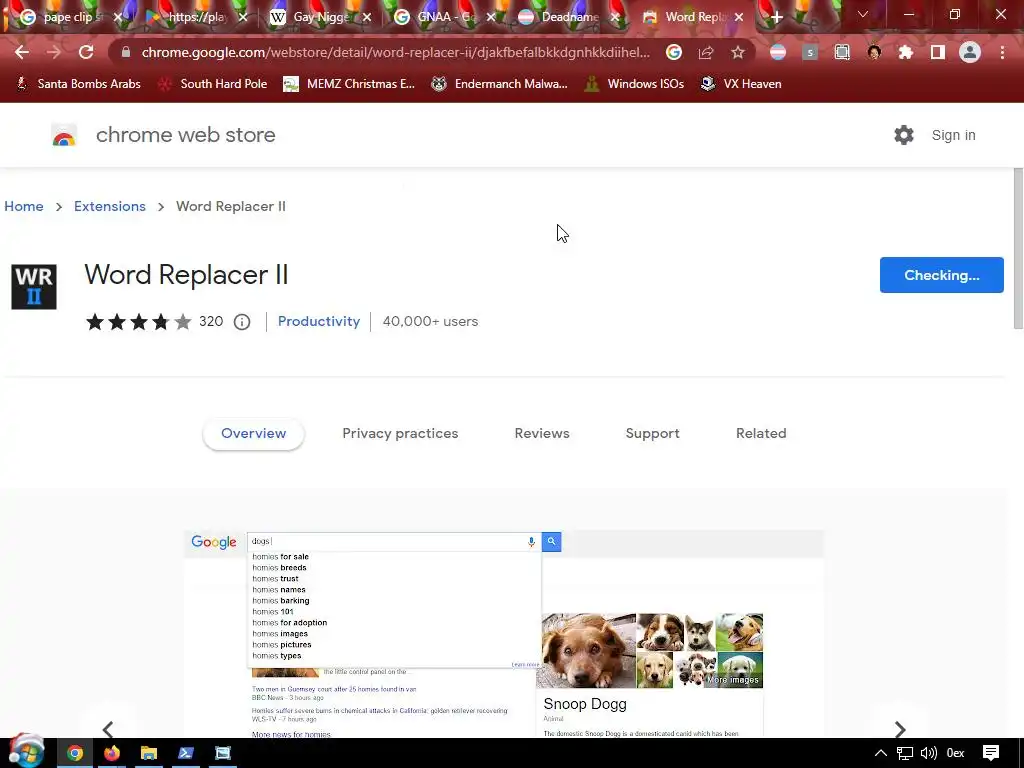Open the screenshot capture extension icon
The image size is (1024, 768).
(842, 52)
